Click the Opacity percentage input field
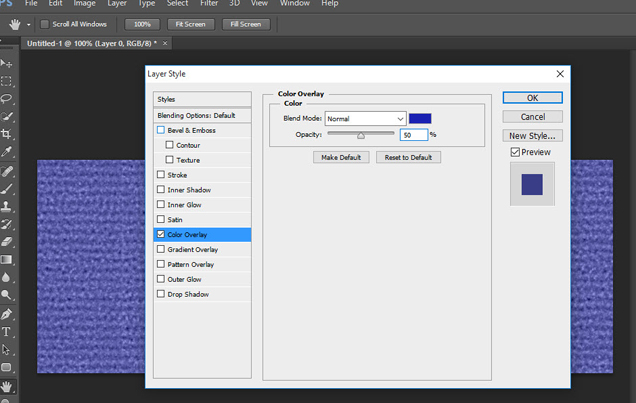The image size is (636, 403). (413, 135)
